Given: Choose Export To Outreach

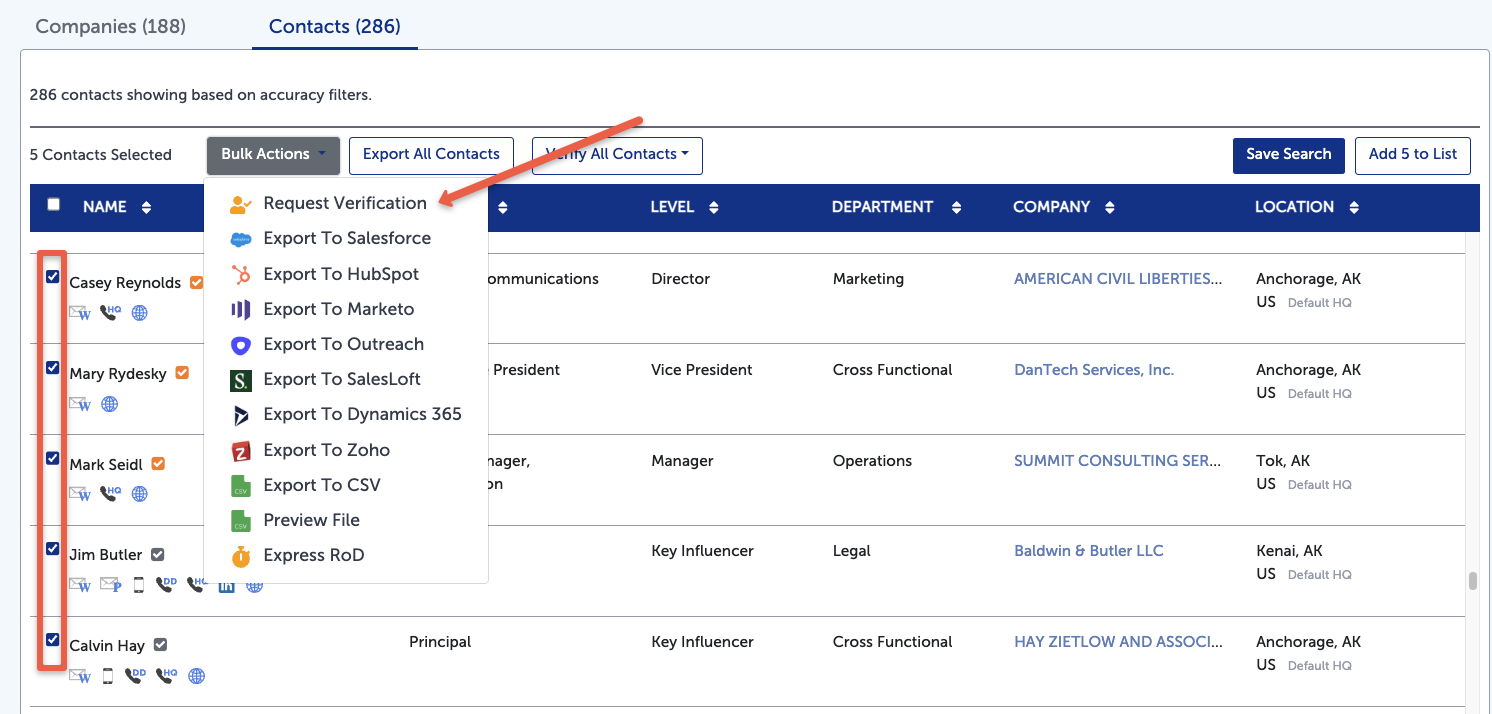Looking at the screenshot, I should [x=346, y=344].
